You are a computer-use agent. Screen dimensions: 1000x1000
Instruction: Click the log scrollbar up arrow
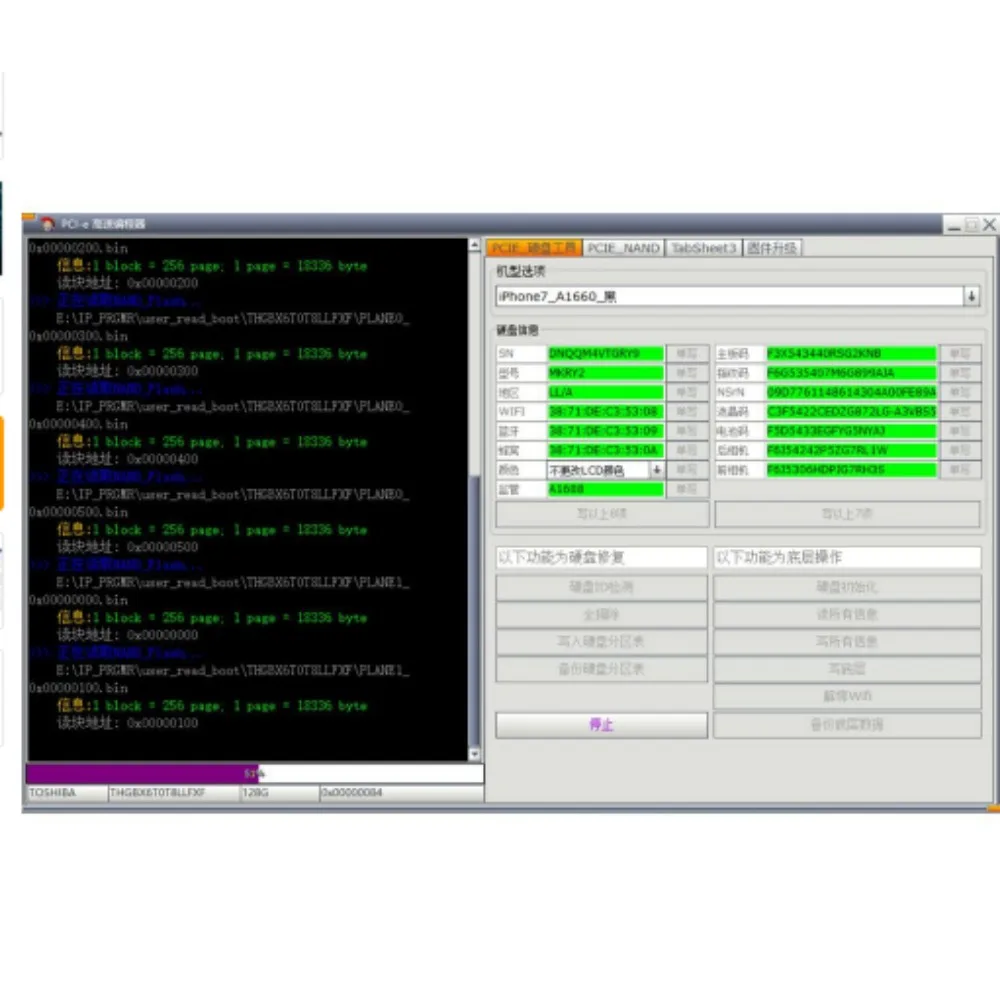(x=474, y=245)
